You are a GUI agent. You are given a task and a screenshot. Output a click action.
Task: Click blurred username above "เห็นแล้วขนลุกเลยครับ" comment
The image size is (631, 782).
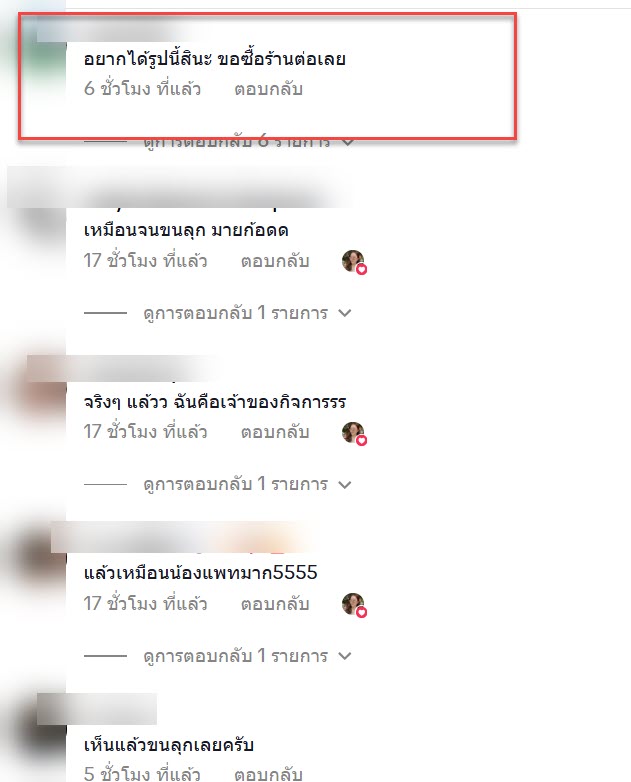click(97, 709)
